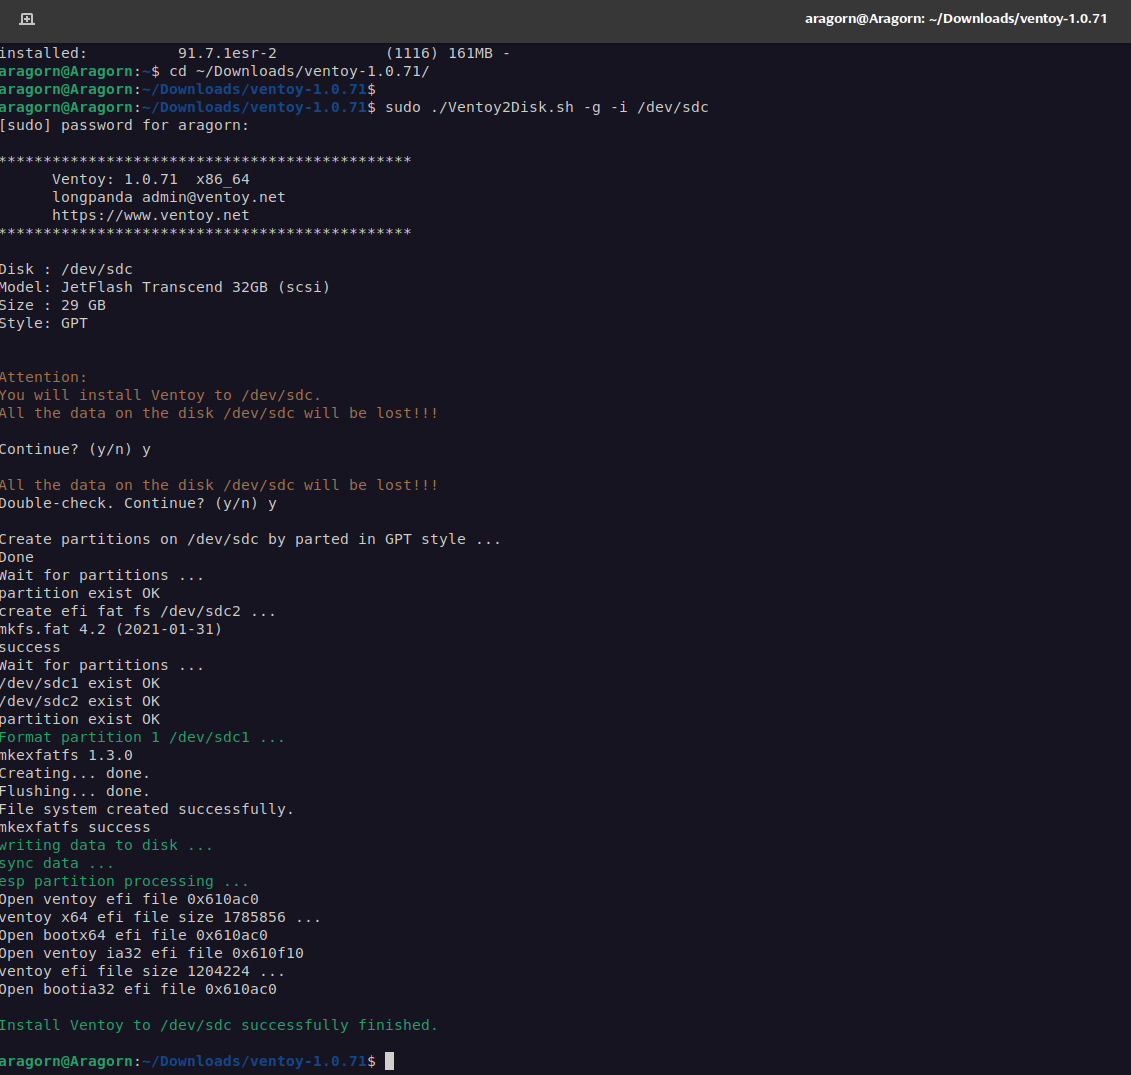
Task: Click the orange 'Attention:' warning heading
Action: pos(44,377)
